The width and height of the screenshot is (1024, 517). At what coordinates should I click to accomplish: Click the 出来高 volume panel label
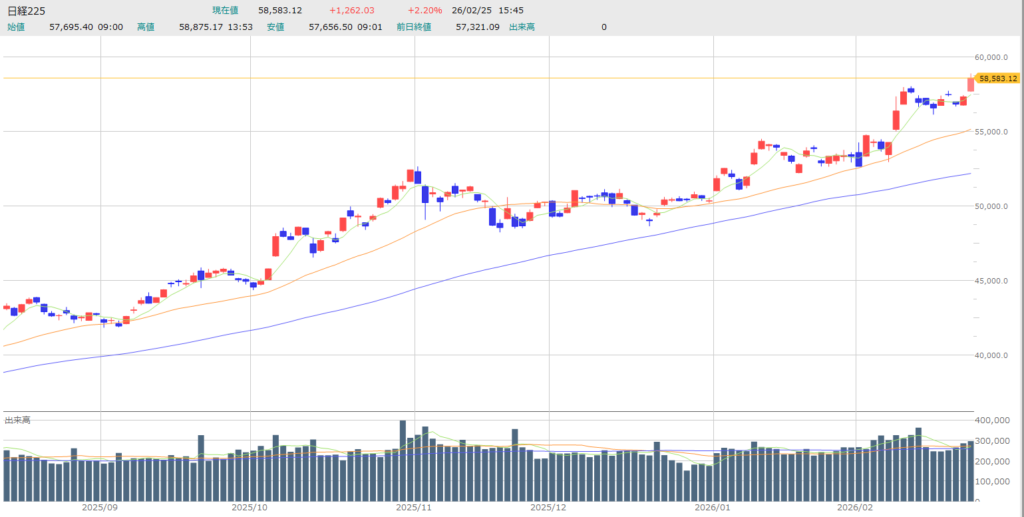click(18, 418)
